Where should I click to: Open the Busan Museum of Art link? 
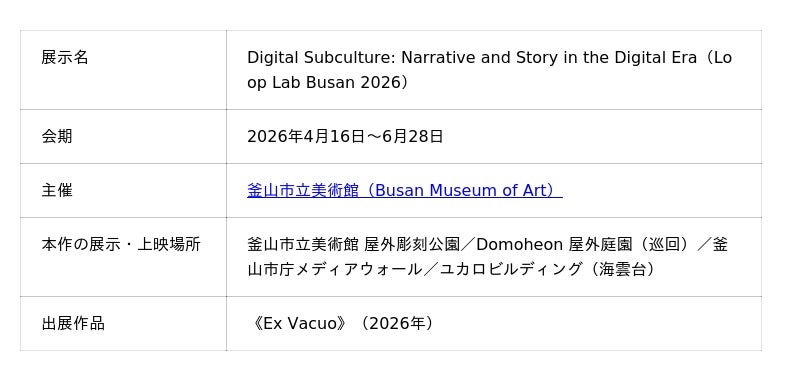point(405,190)
